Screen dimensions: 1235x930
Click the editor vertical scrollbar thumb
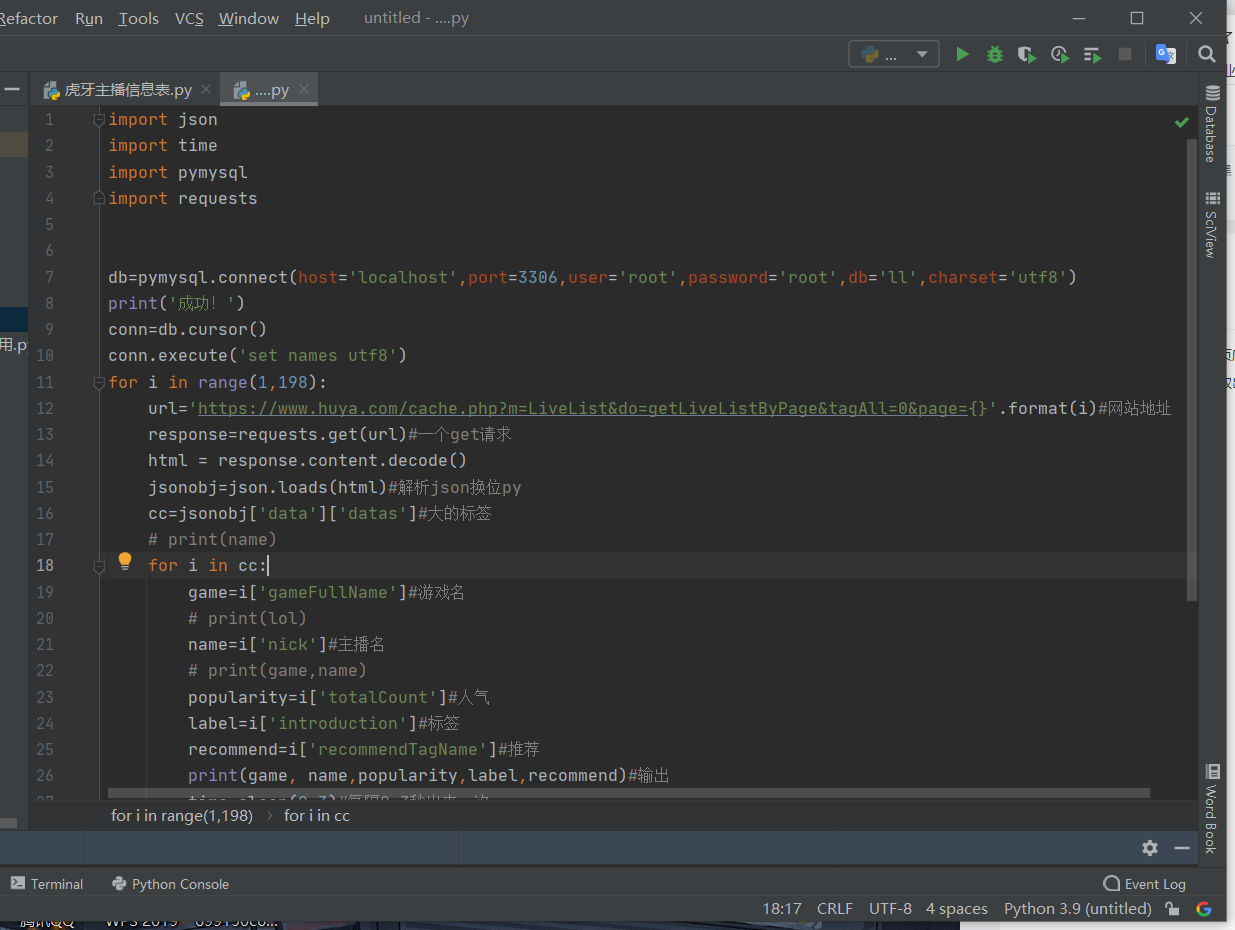[1191, 370]
